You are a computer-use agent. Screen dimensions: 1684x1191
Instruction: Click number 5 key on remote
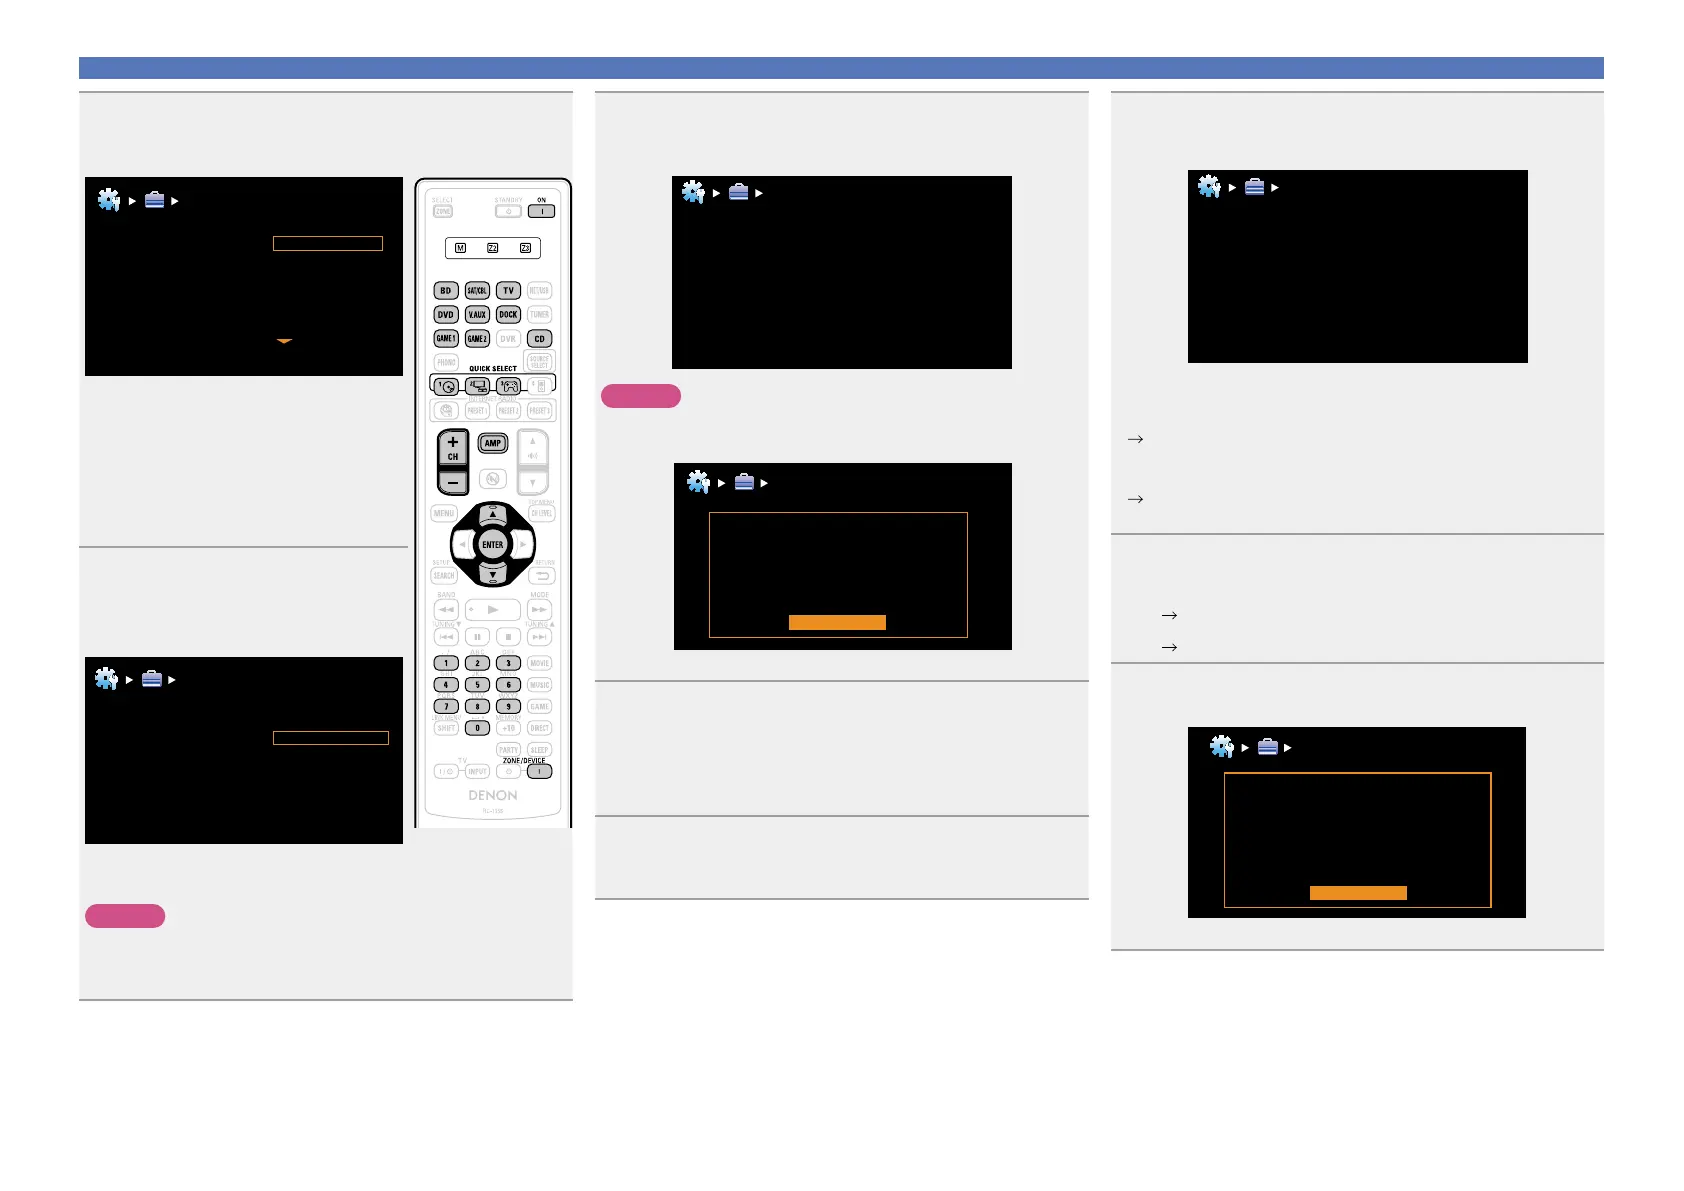(x=477, y=685)
